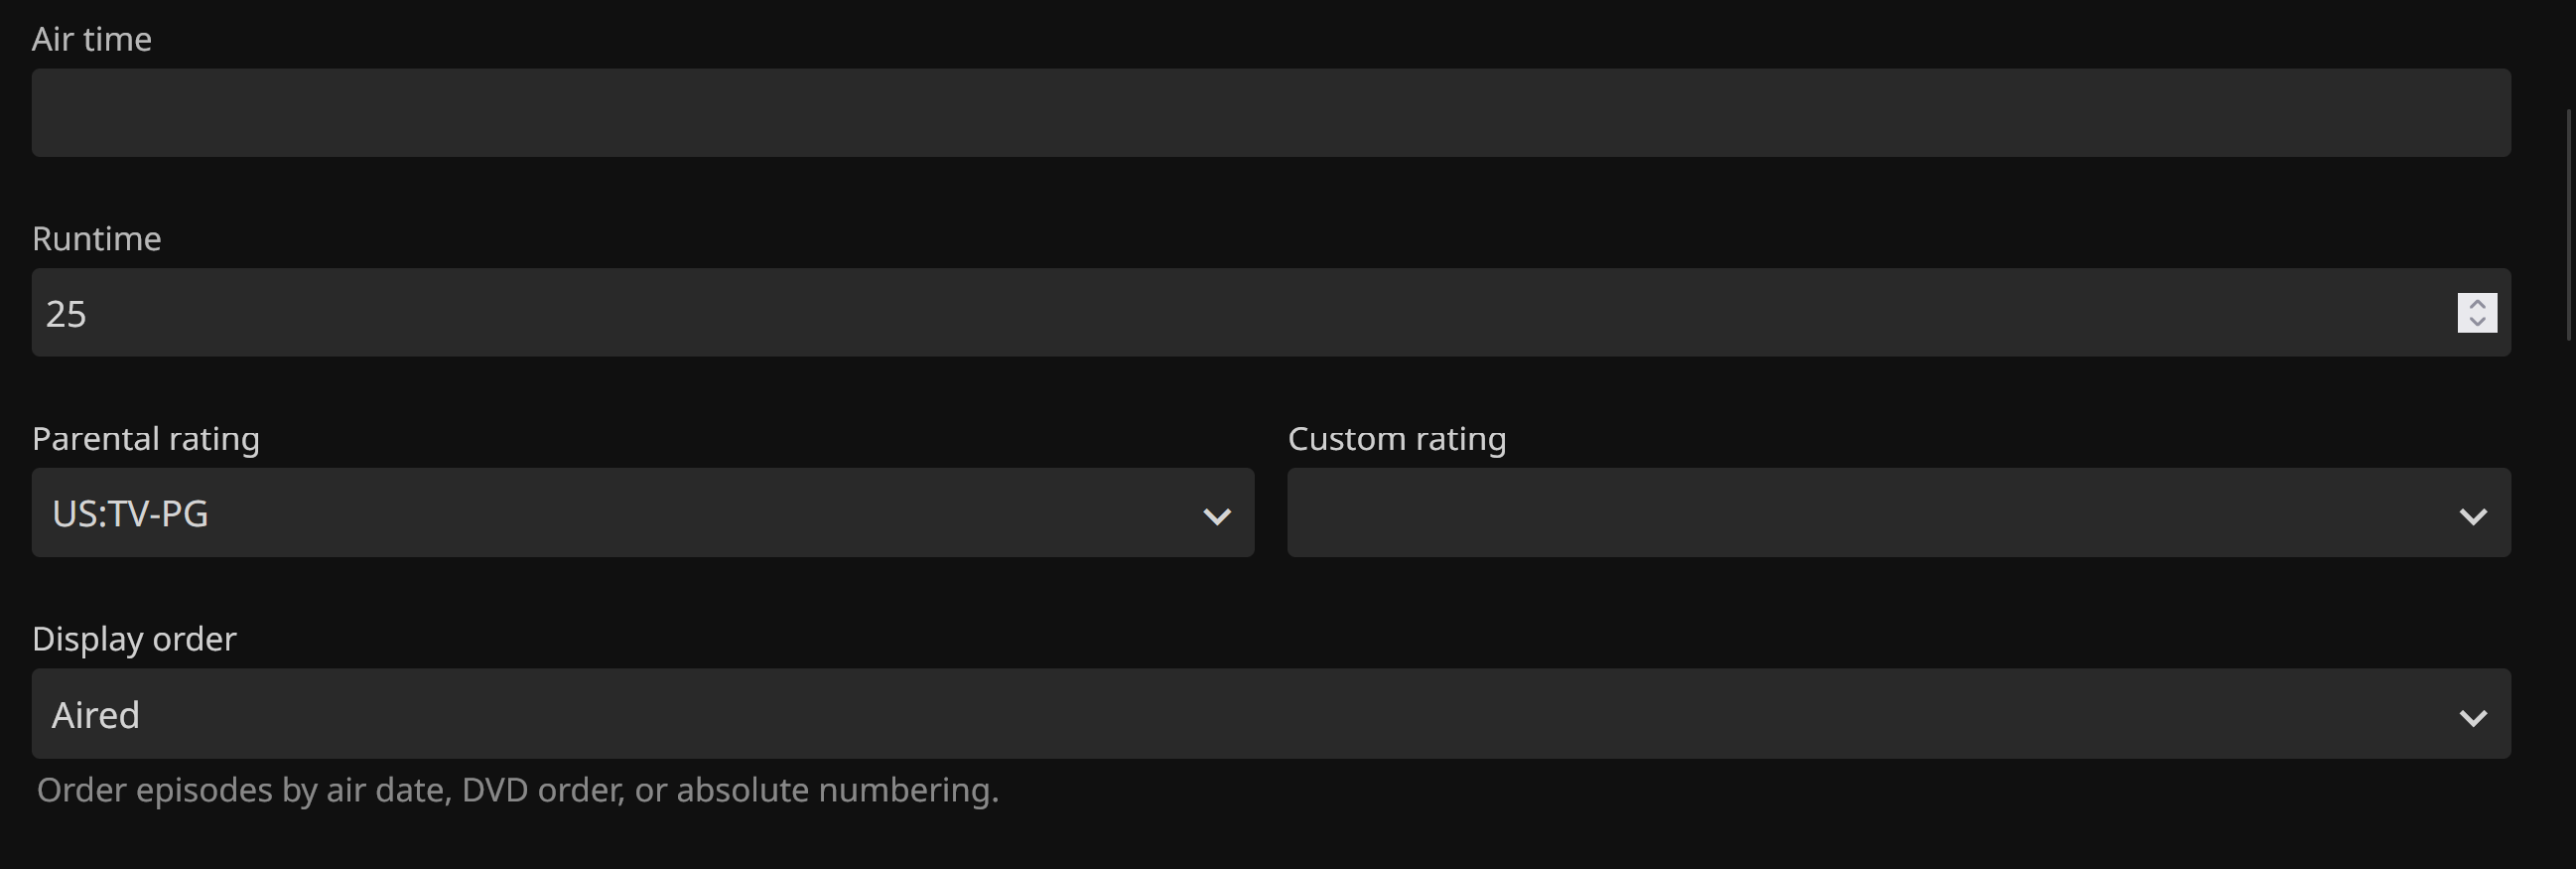Expand the Display order Aired dropdown
Screen dimensions: 2576x869
pyautogui.click(x=1270, y=714)
